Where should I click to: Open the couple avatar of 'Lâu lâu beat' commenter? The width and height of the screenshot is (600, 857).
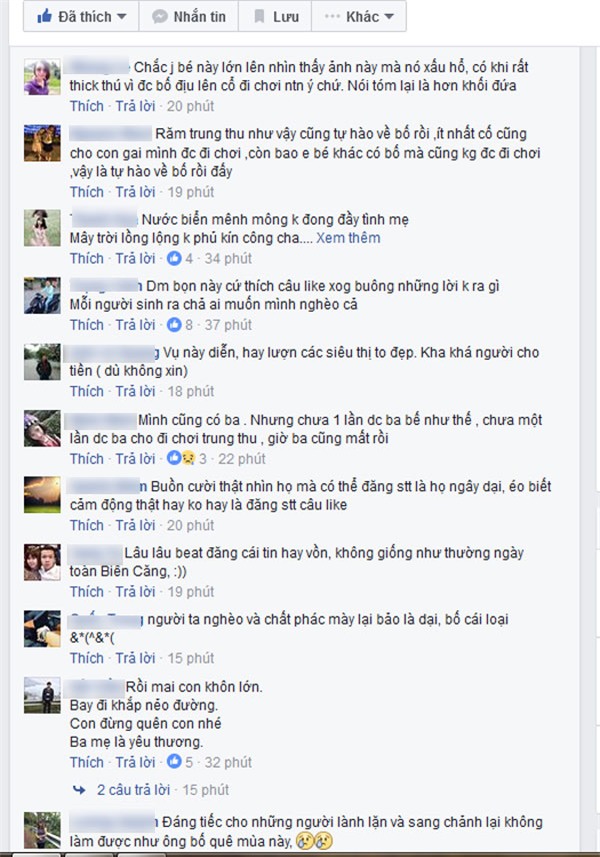tap(42, 562)
